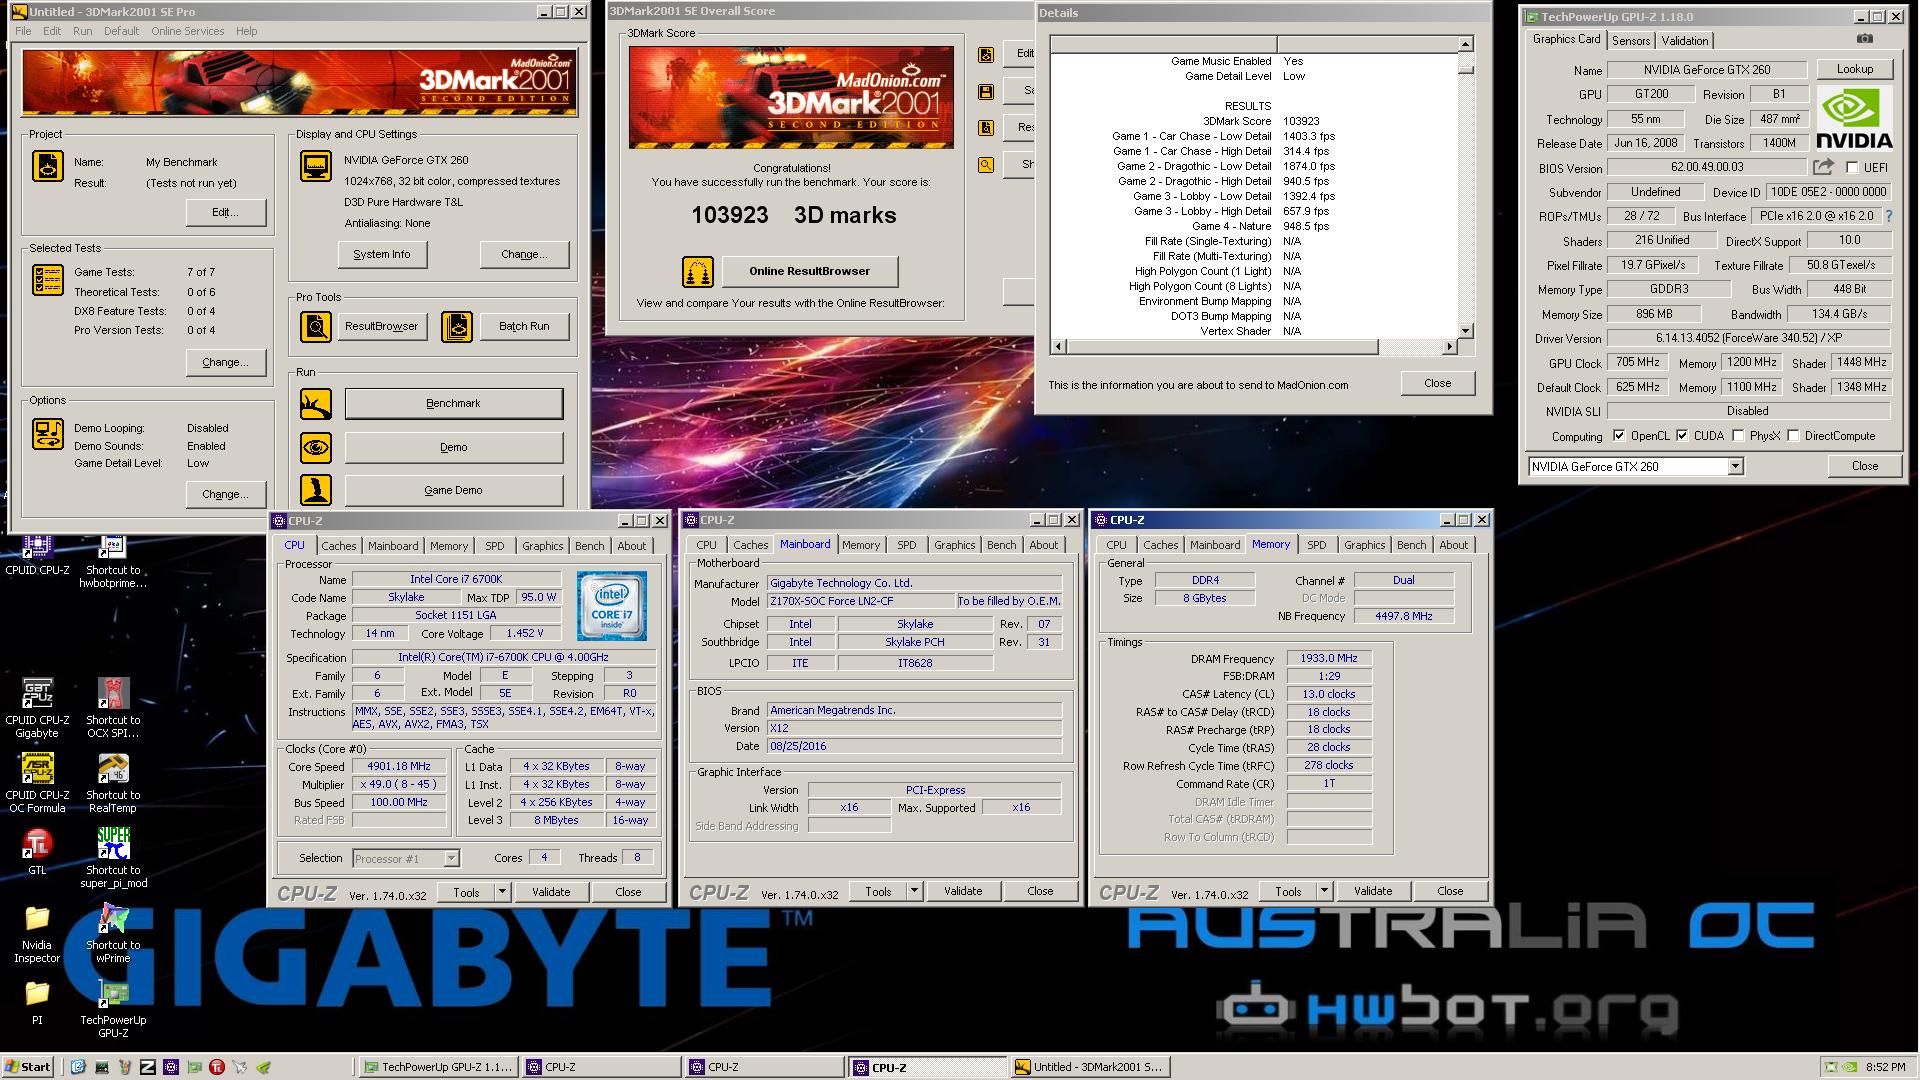Click the Details vertical scrollbar down arrow

[1465, 331]
